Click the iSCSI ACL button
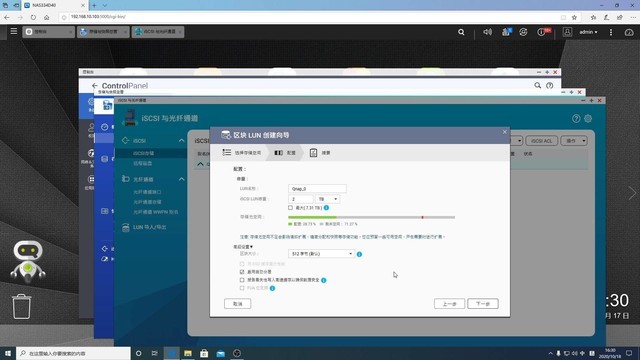 pyautogui.click(x=542, y=141)
